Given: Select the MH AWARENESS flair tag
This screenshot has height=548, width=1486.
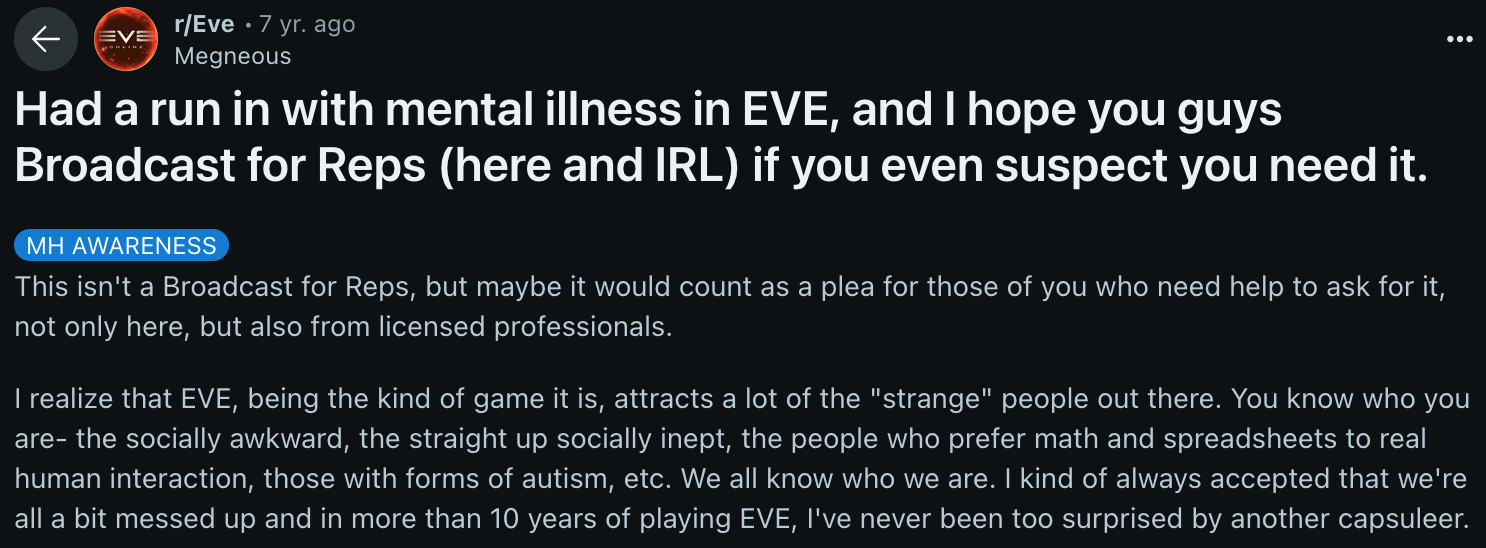Looking at the screenshot, I should point(122,246).
